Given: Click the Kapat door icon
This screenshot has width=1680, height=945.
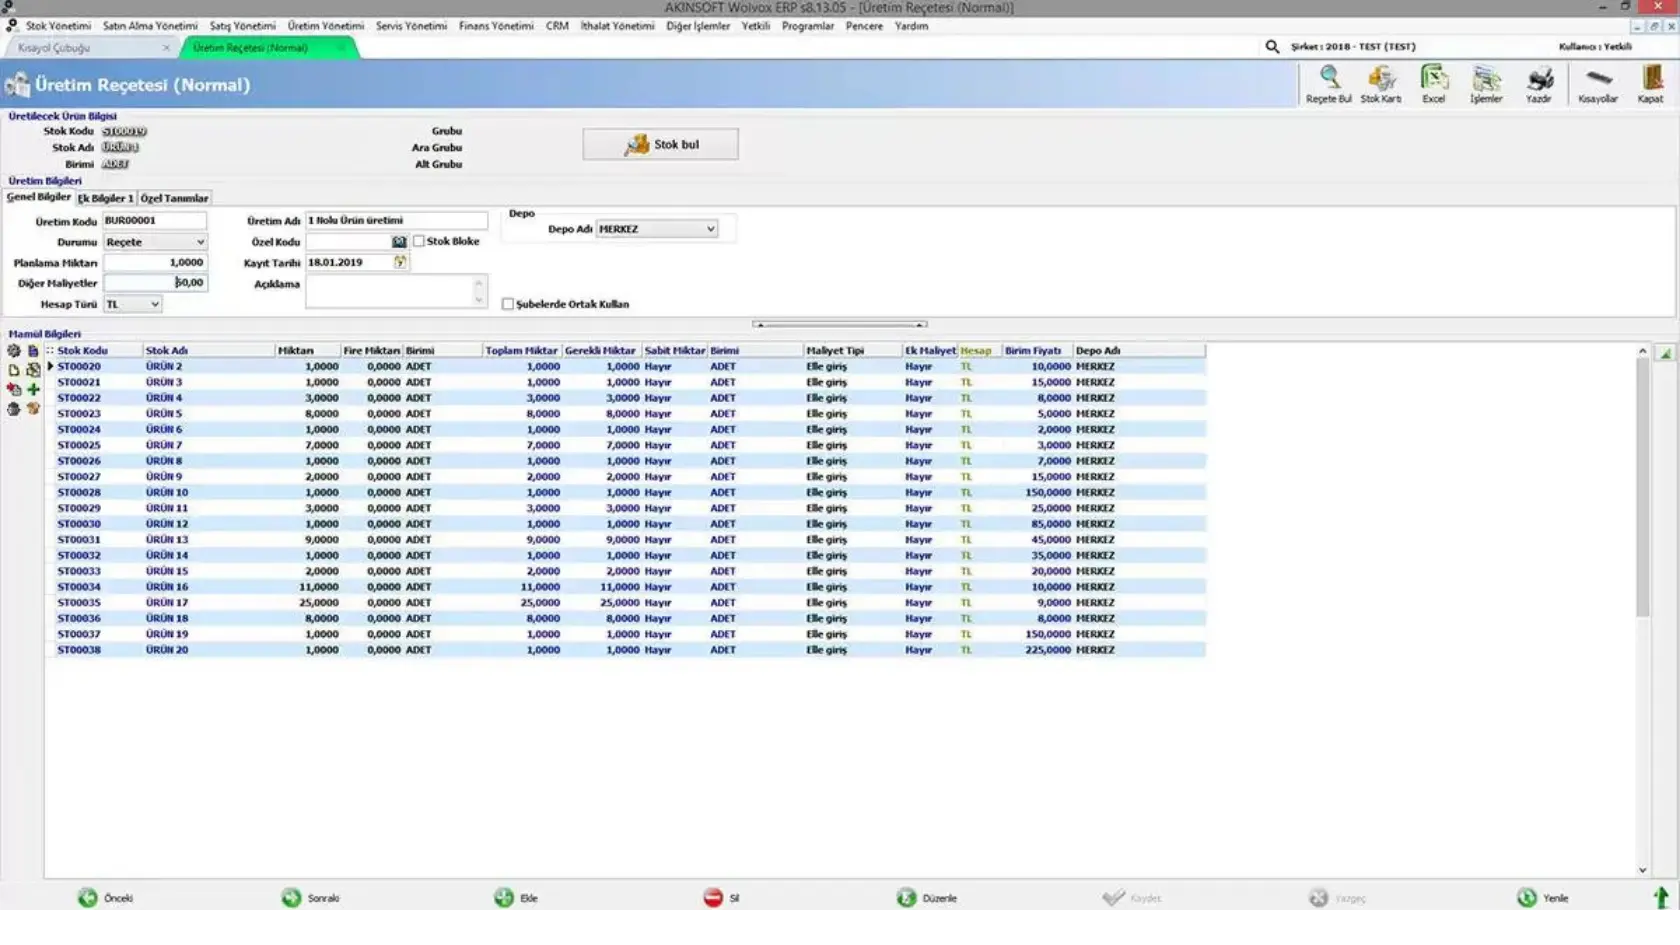Looking at the screenshot, I should coord(1651,84).
